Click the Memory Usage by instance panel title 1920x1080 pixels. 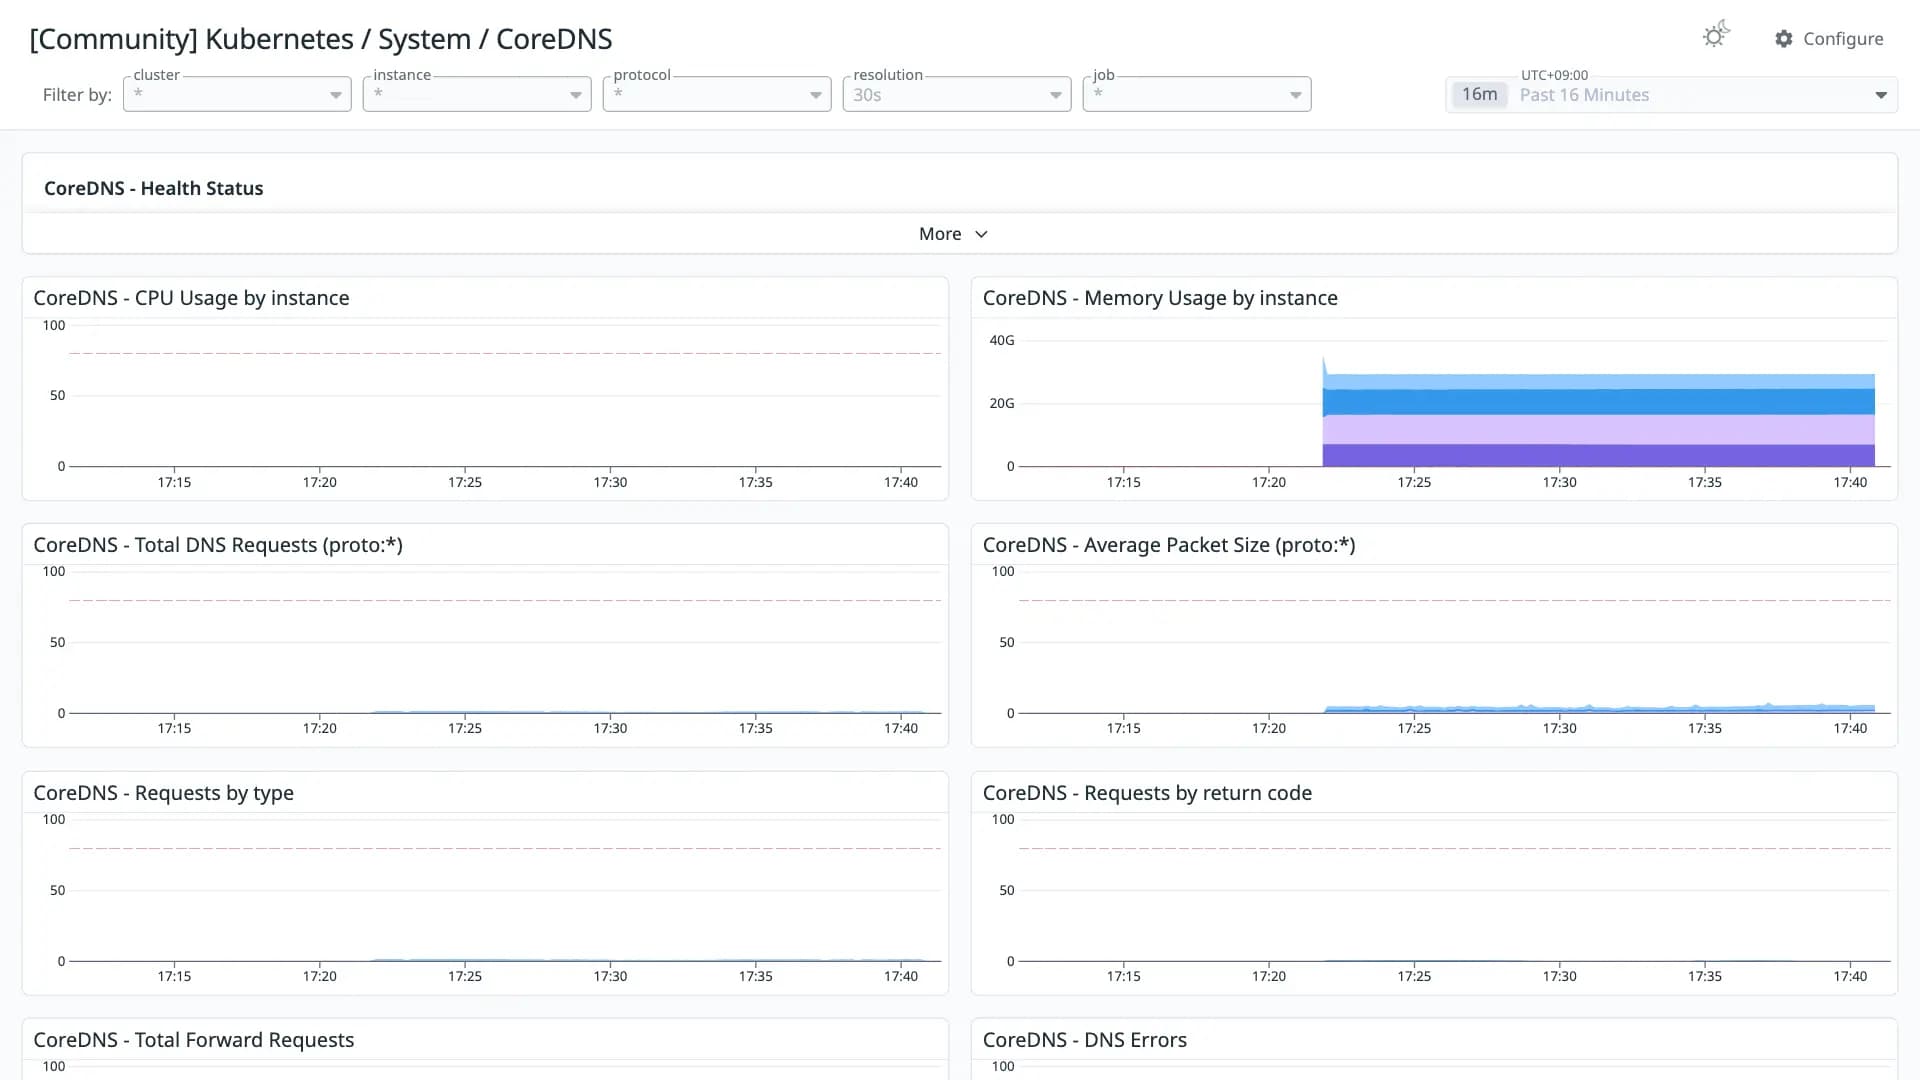tap(1160, 298)
